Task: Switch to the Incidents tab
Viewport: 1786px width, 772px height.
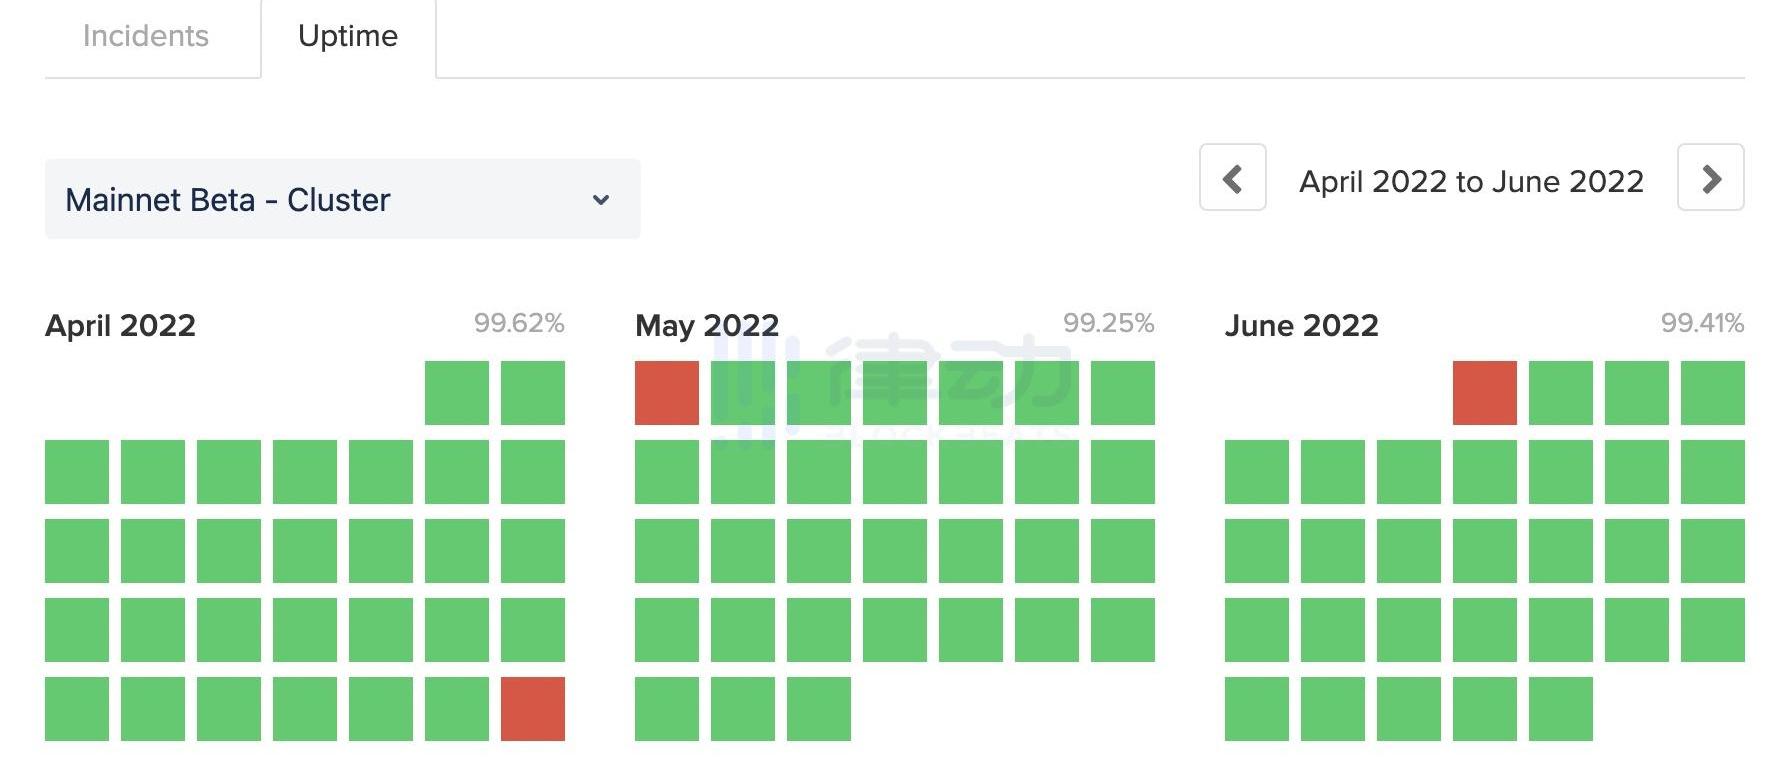Action: click(146, 36)
